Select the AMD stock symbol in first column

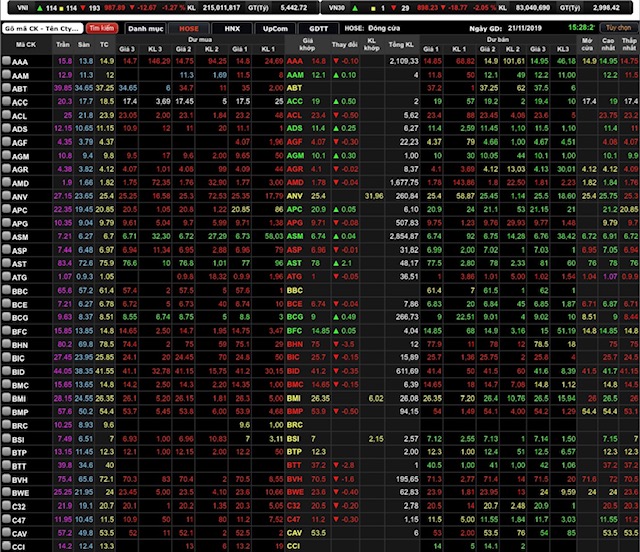tap(20, 183)
